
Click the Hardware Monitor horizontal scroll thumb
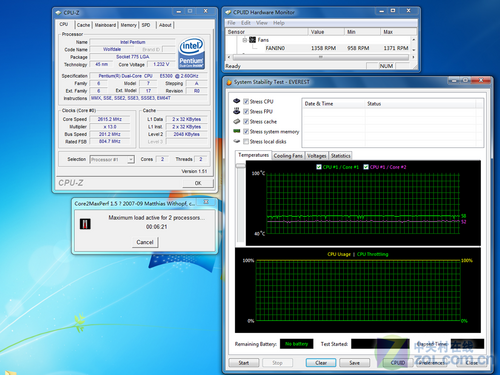(321, 57)
